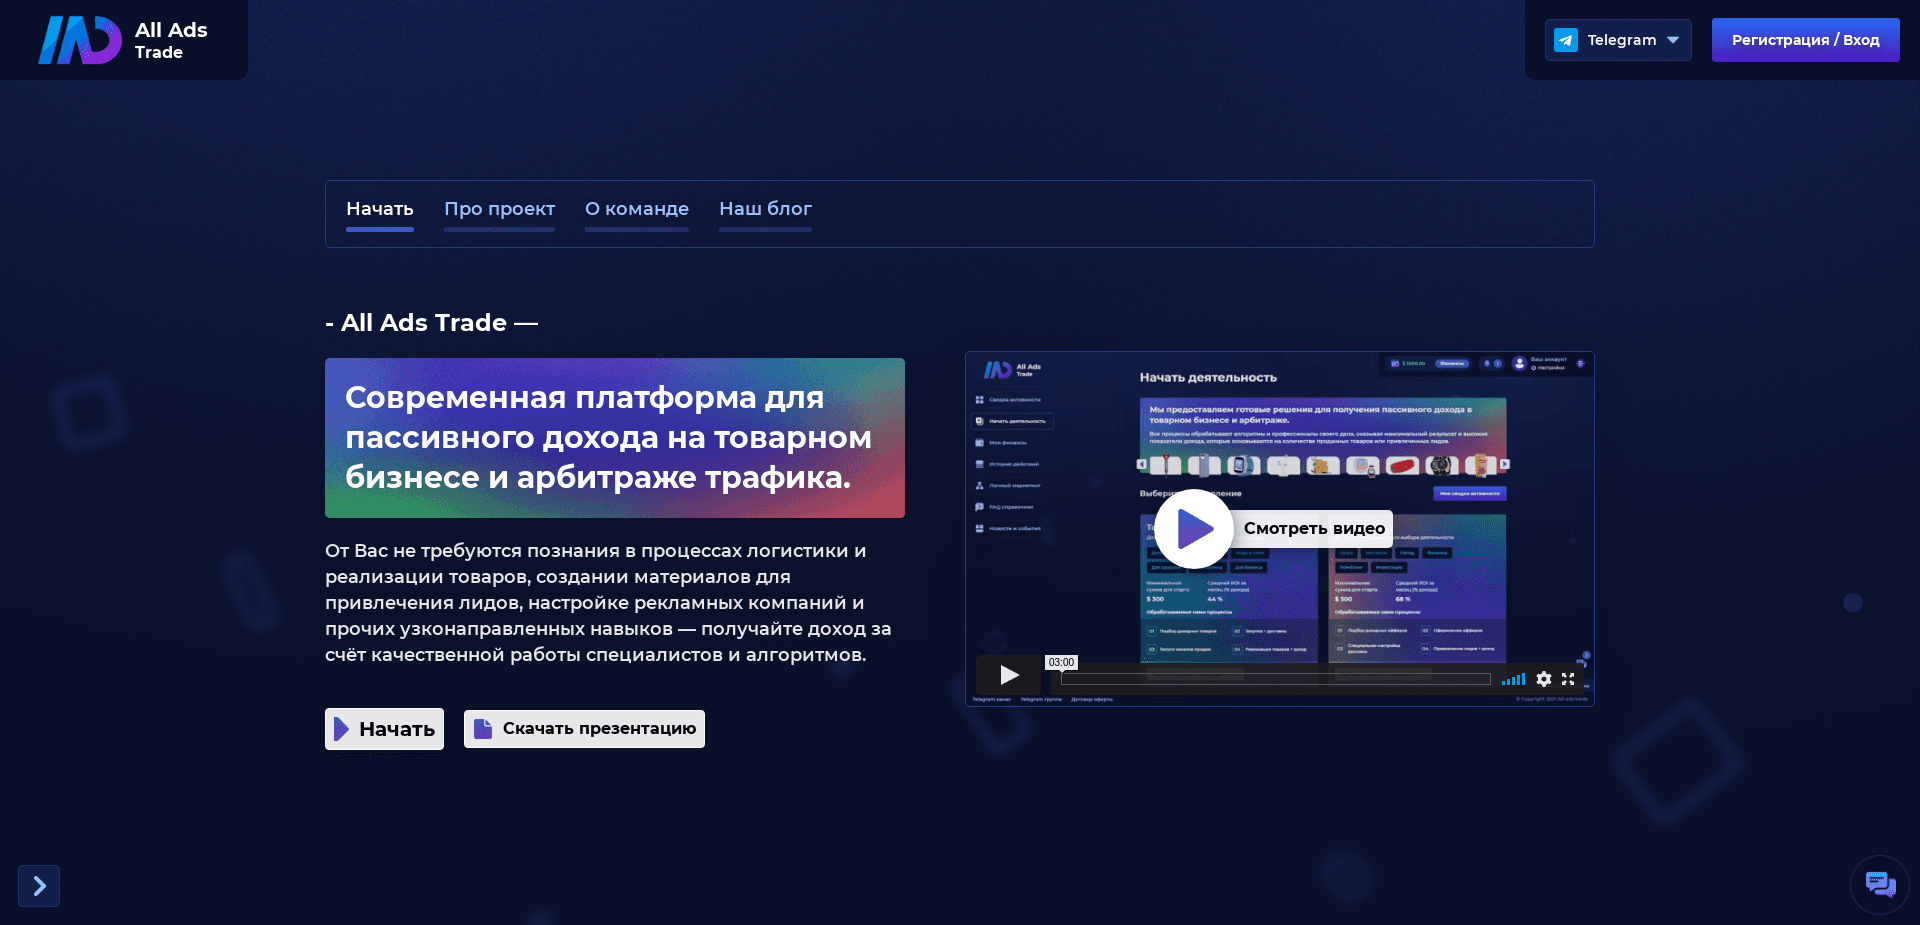
Task: Click the document icon on Скачать презентацию
Action: click(x=484, y=729)
